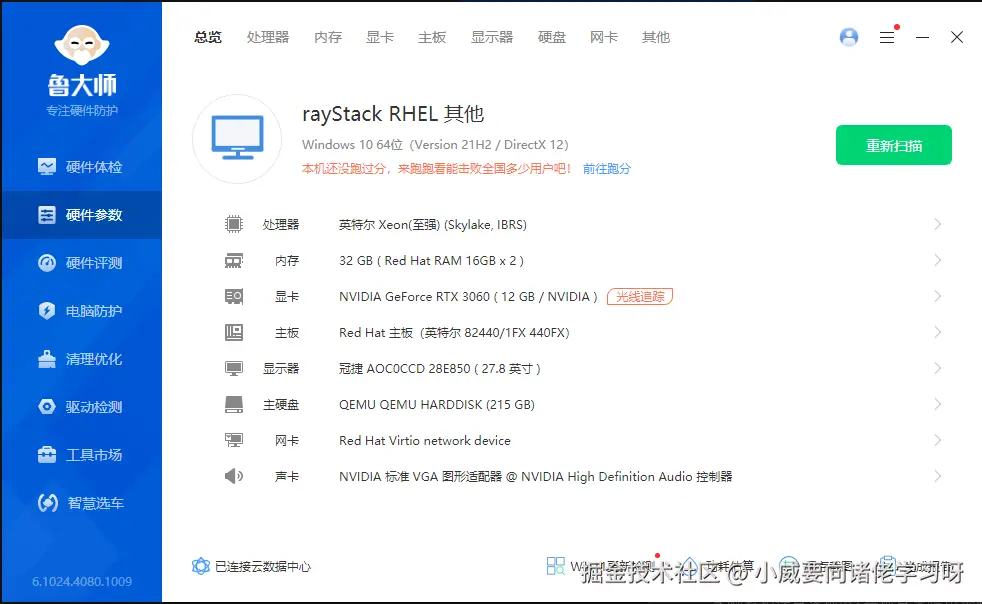Open 智慧选车 in the sidebar

(x=81, y=503)
